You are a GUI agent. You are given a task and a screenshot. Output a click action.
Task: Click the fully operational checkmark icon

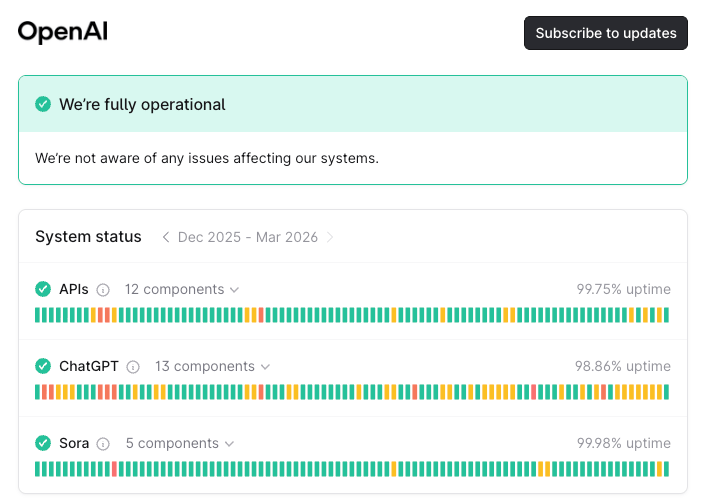pos(43,104)
